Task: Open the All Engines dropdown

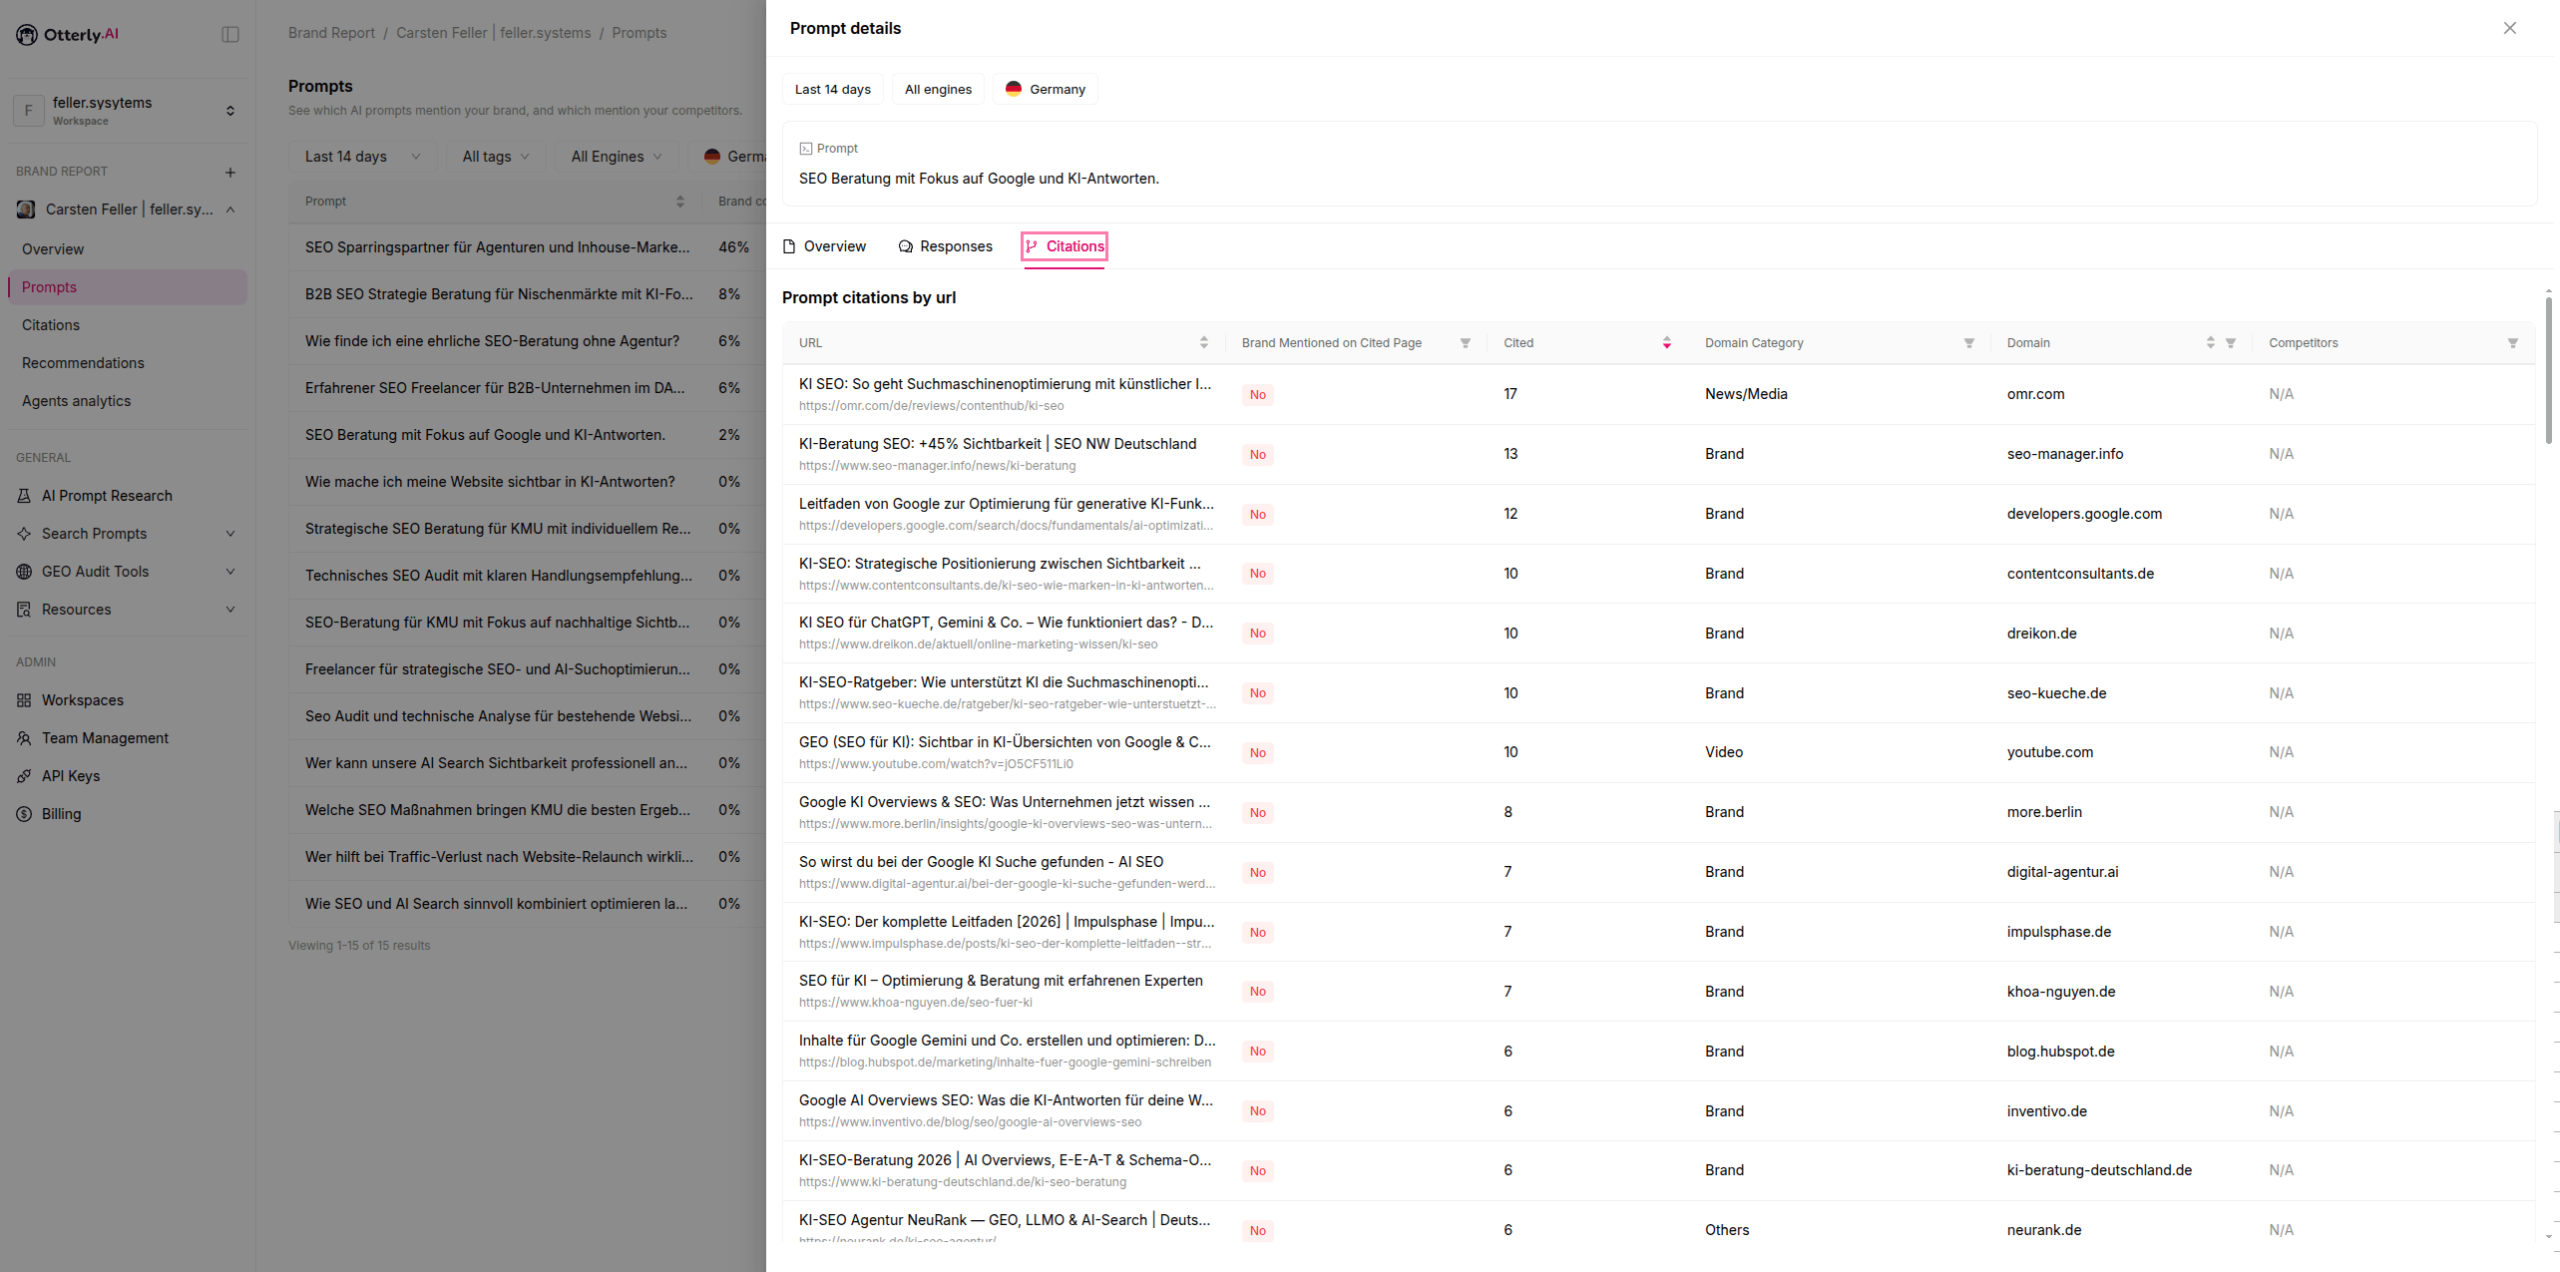Action: tap(616, 157)
